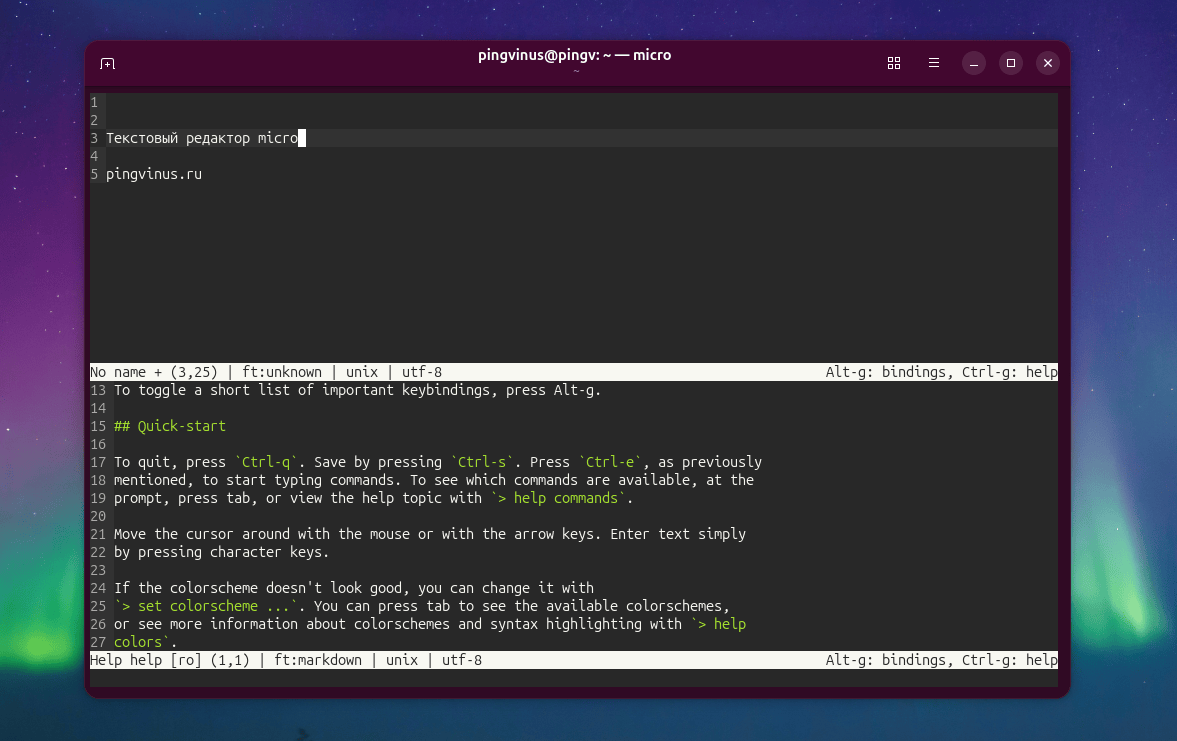Click the '`> help commands`' code text

(x=558, y=499)
